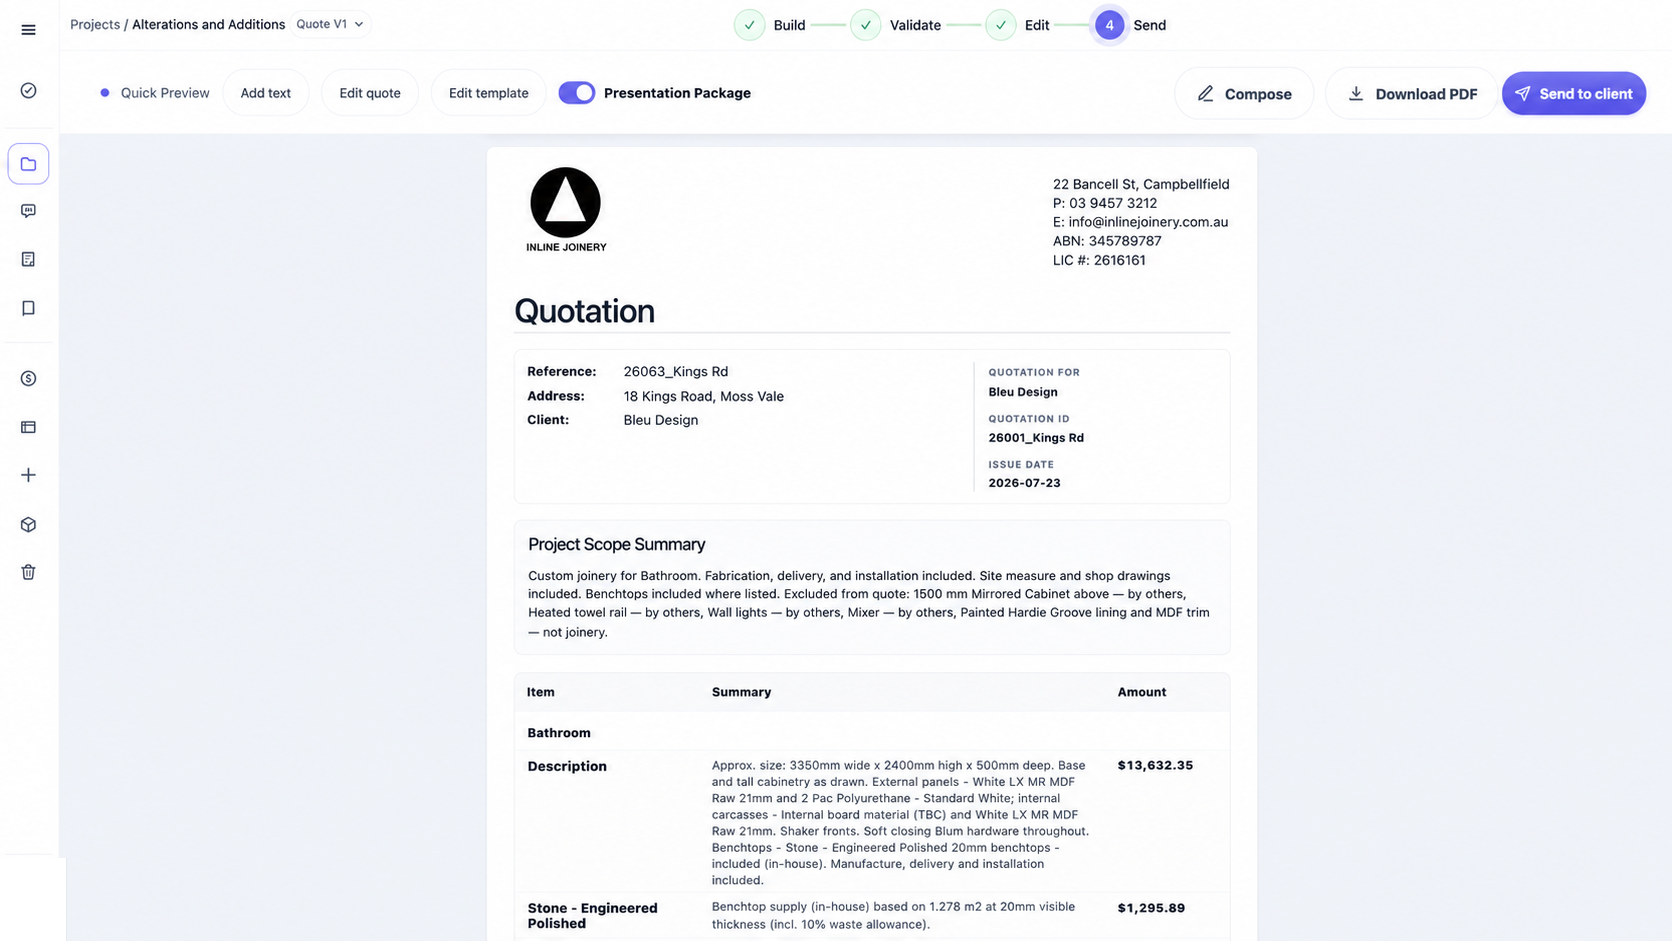Screen dimensions: 1672x941
Task: Click the reference value 26063_Kings Rd
Action: point(676,371)
